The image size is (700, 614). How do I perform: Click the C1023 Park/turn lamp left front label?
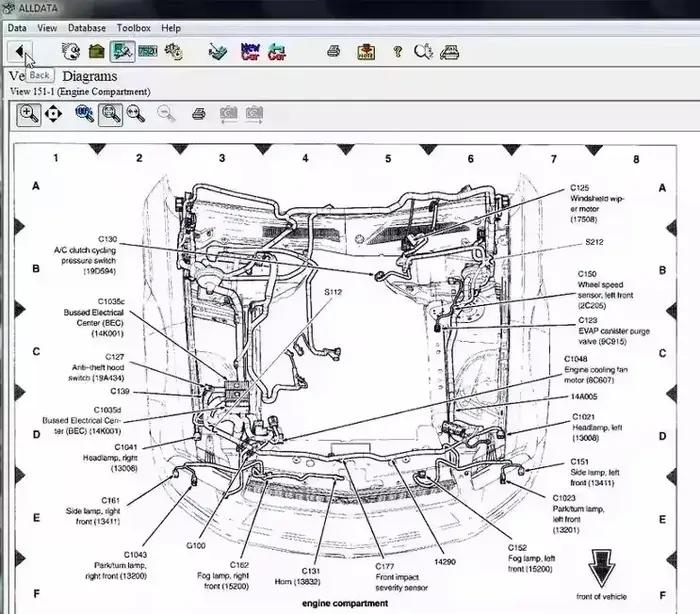[x=578, y=514]
